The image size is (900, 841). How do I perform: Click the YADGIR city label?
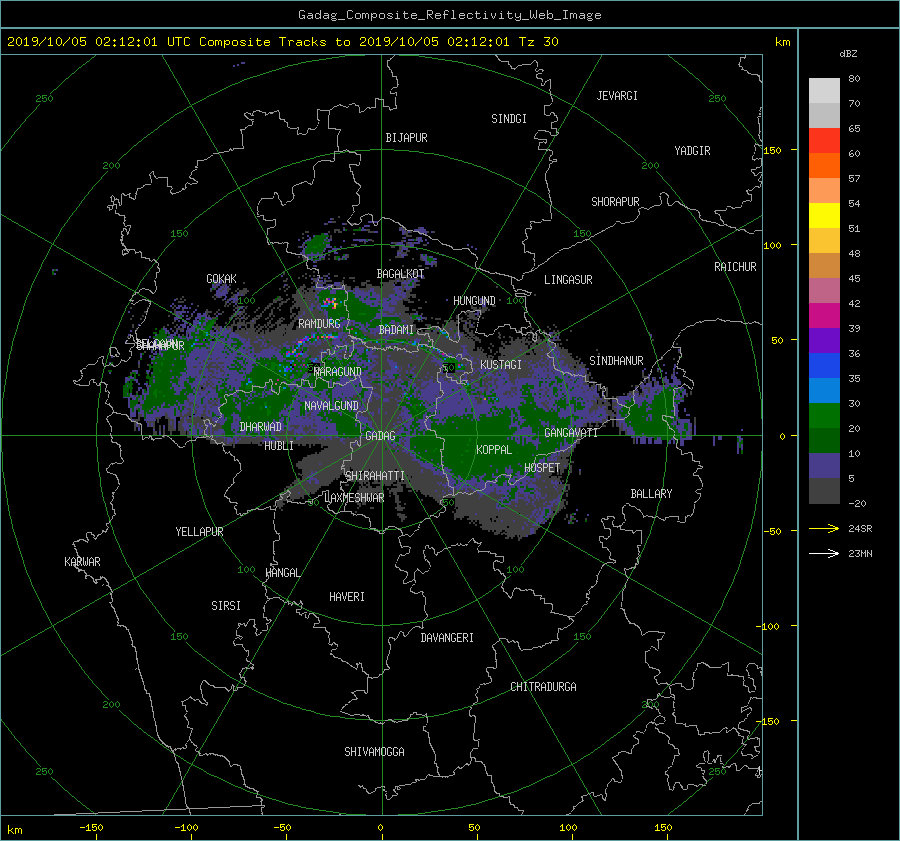(692, 151)
